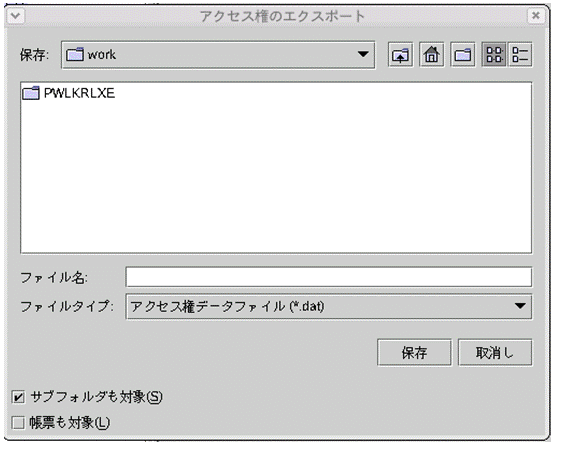Enable 帳票も対象(L) checkbox

(18, 423)
